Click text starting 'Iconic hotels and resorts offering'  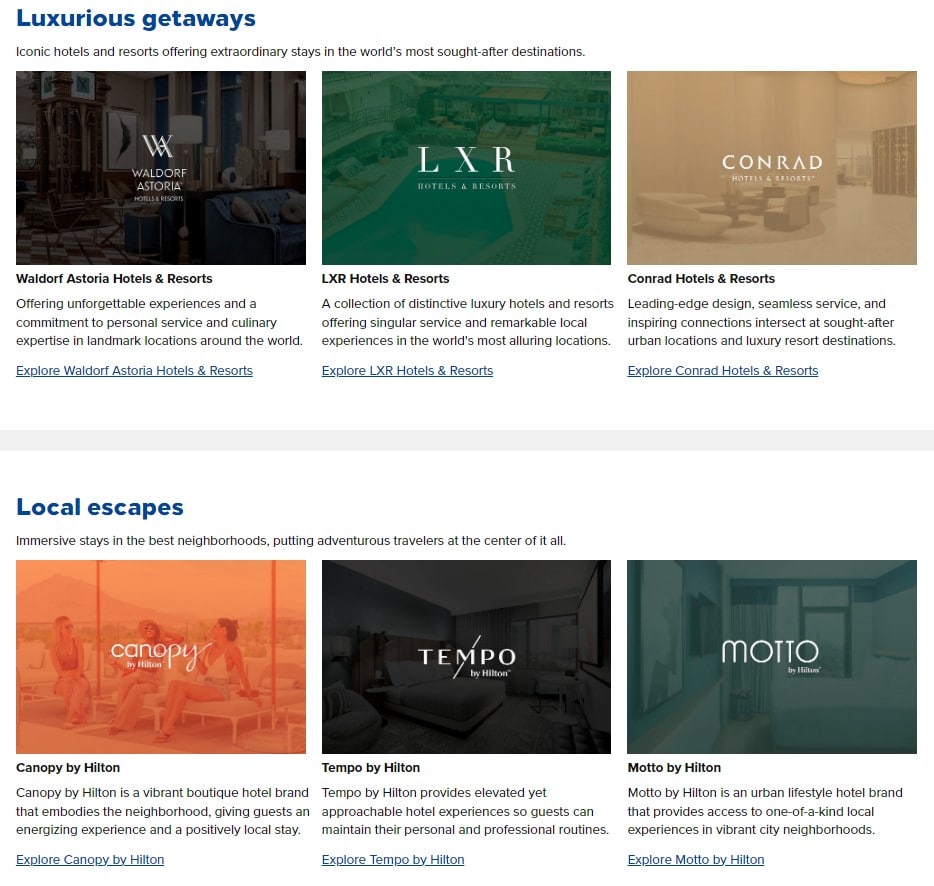click(300, 52)
